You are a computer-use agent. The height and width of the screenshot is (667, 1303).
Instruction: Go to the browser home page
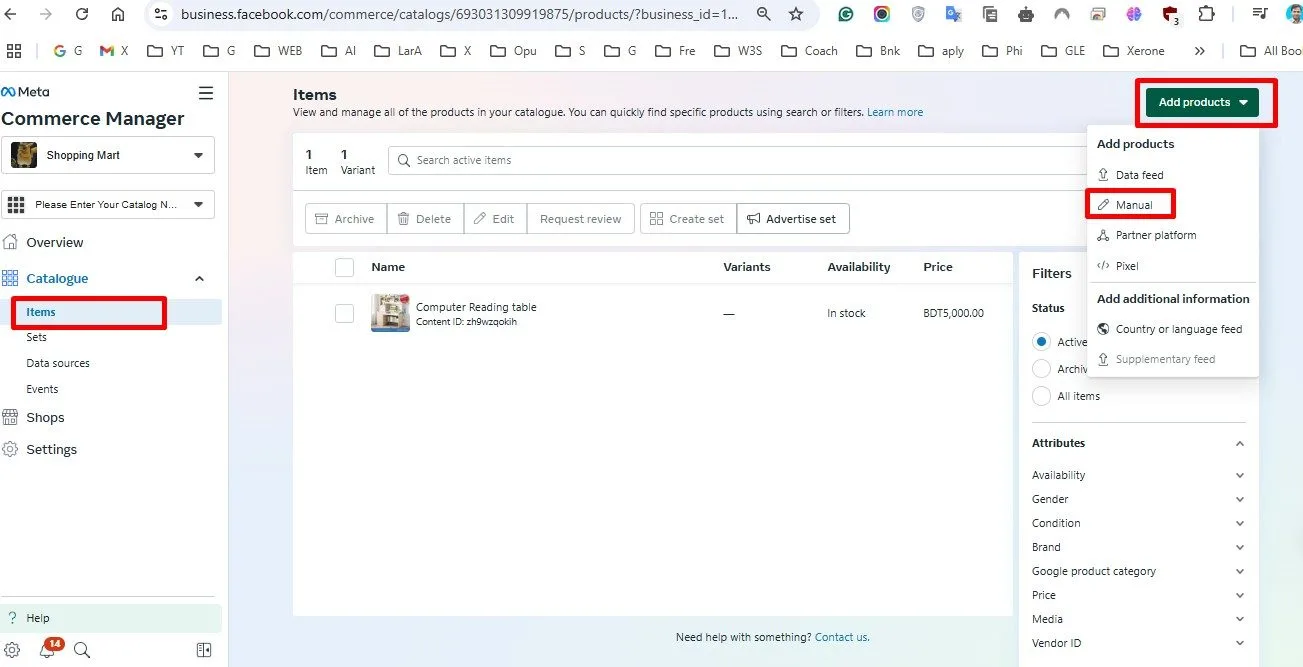(118, 14)
